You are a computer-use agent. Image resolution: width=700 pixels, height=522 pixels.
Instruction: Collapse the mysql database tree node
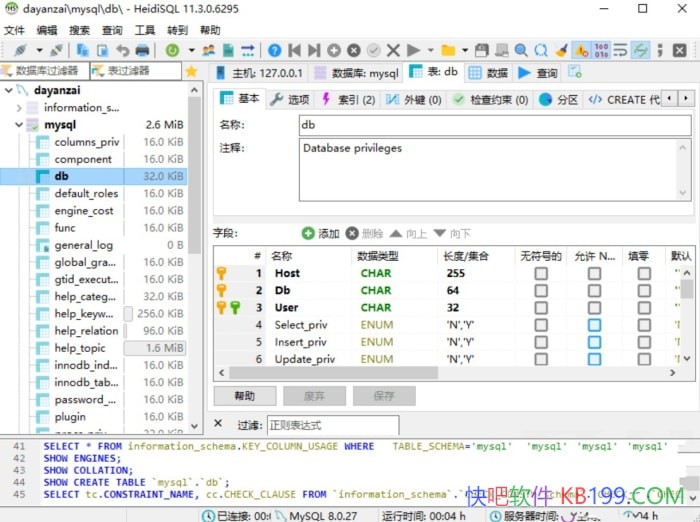pos(21,125)
